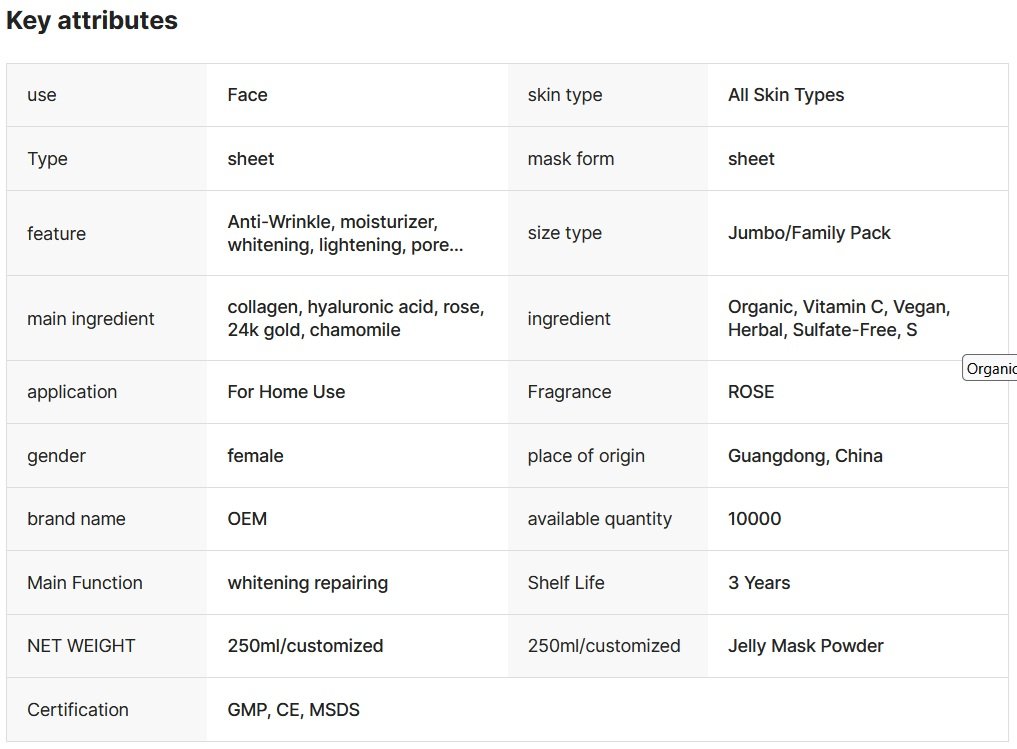Click the "10000" available quantity value
1017x749 pixels.
pyautogui.click(x=754, y=519)
